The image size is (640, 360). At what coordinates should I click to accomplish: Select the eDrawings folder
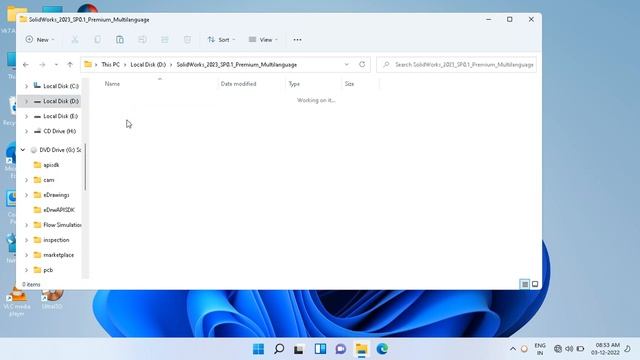point(56,195)
